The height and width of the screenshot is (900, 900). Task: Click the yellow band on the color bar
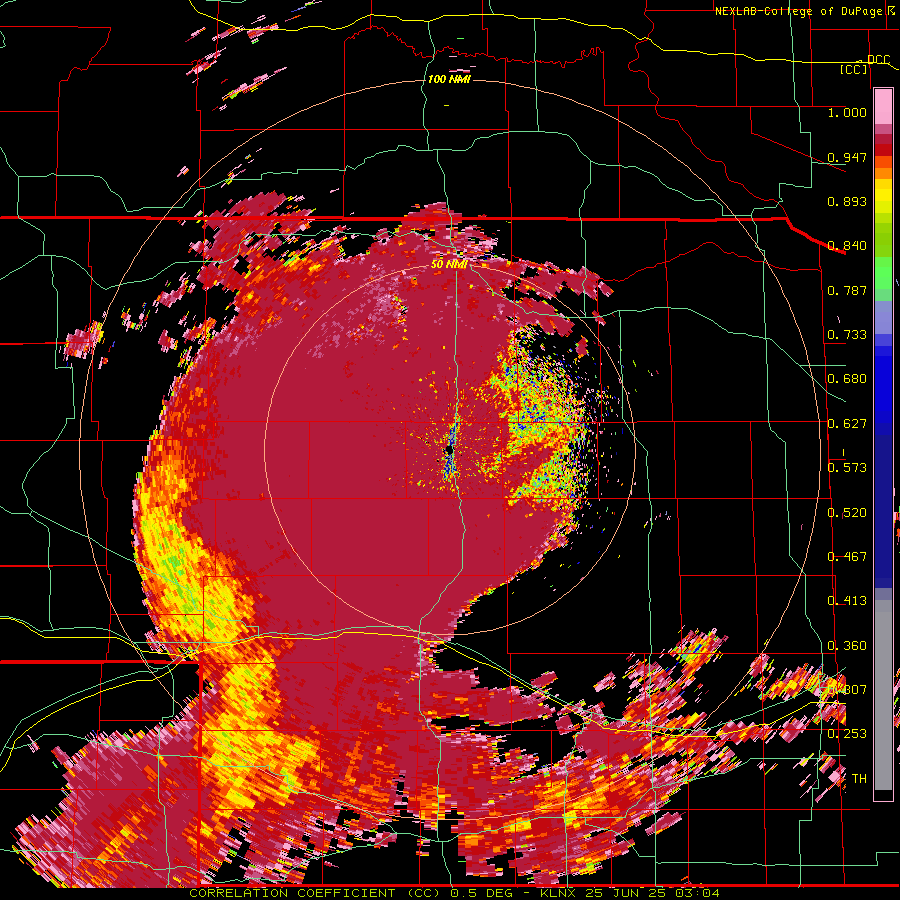point(883,197)
